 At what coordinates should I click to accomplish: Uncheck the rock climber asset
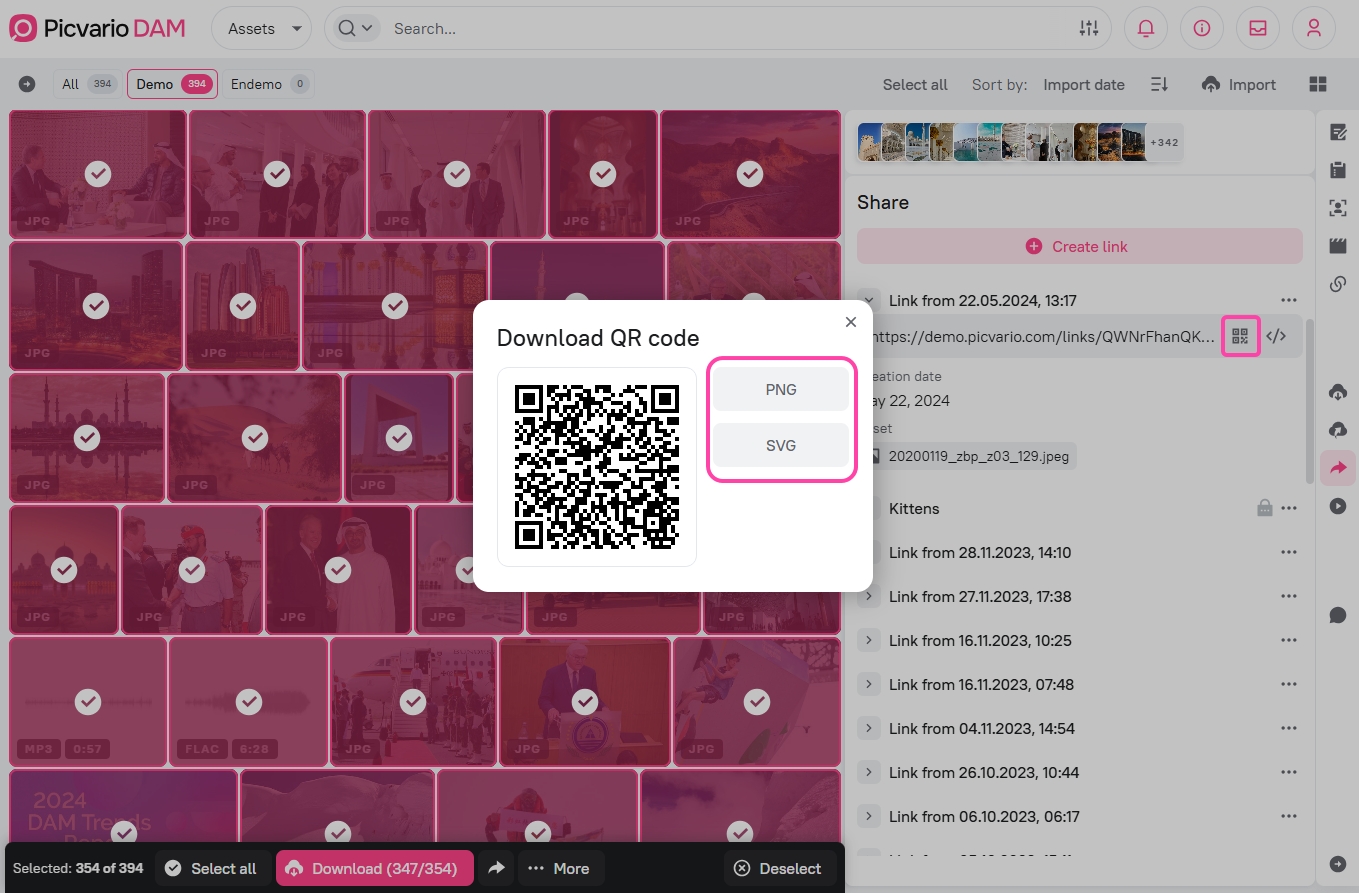click(x=758, y=701)
